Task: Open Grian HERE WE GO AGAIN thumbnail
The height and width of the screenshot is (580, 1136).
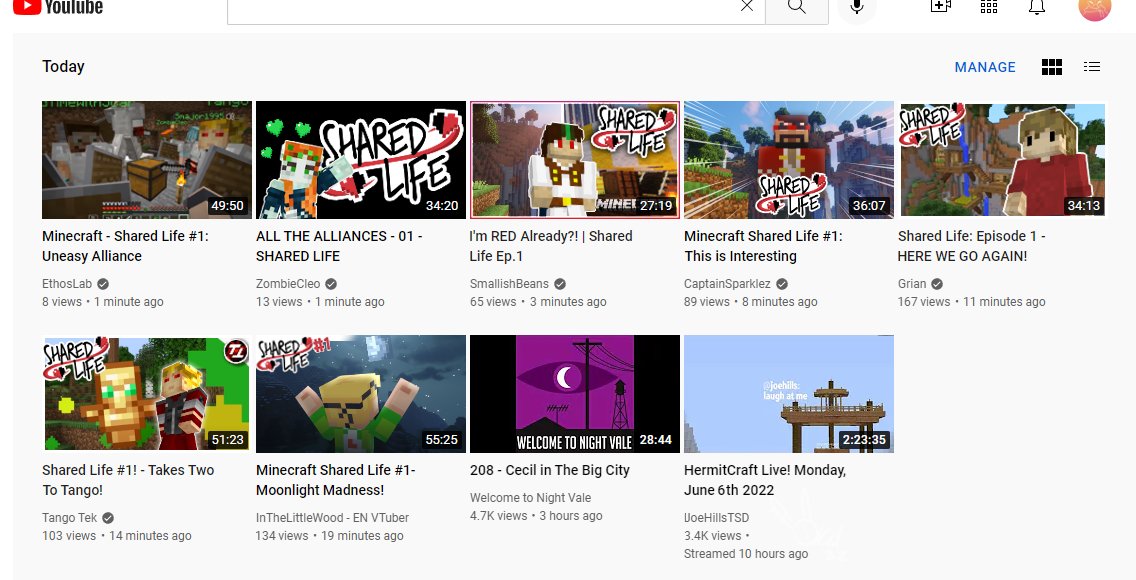Action: tap(1003, 160)
